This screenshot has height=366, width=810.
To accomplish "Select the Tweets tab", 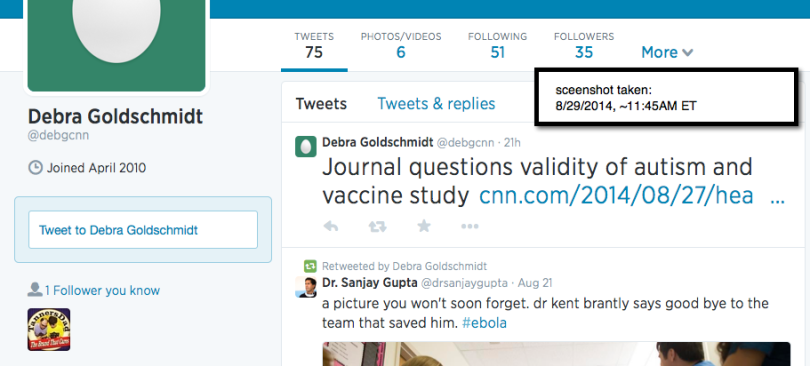I will tap(321, 104).
